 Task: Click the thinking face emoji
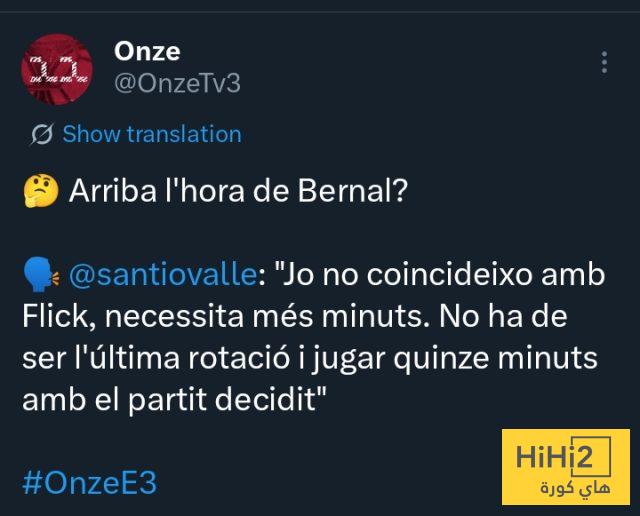[x=38, y=191]
